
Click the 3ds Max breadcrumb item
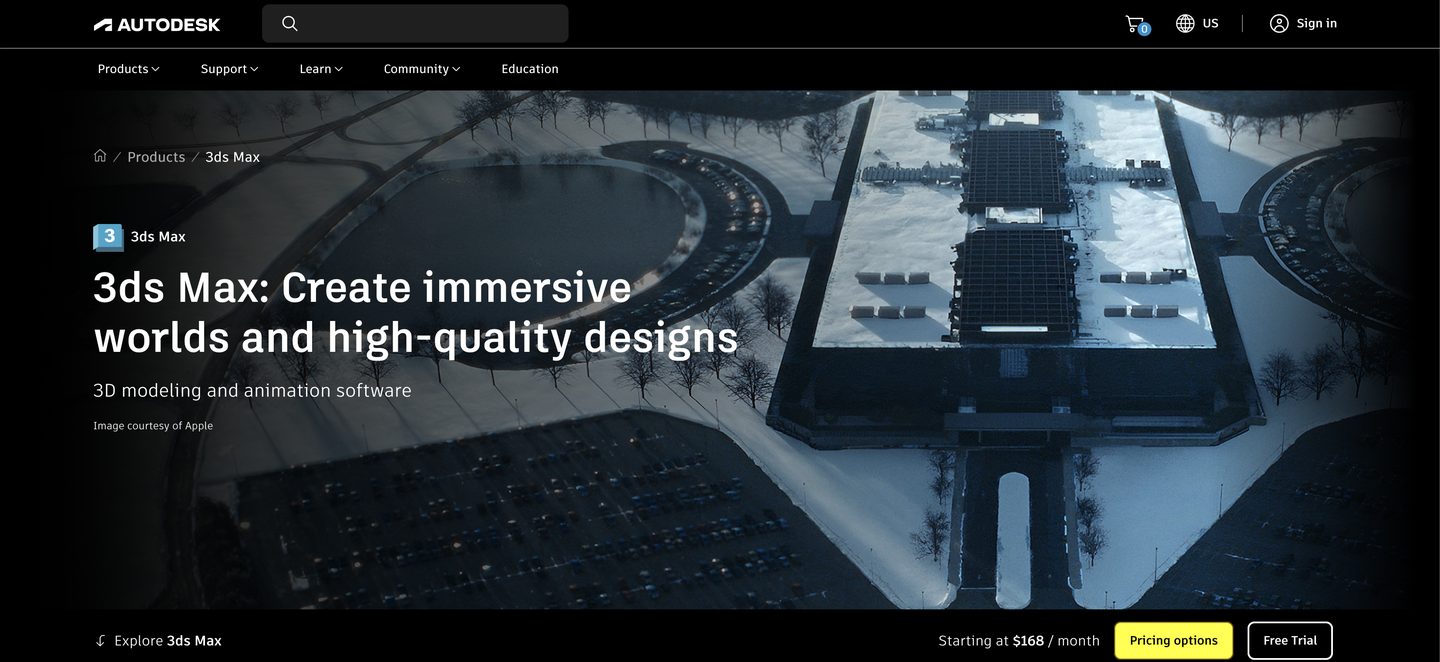point(232,157)
